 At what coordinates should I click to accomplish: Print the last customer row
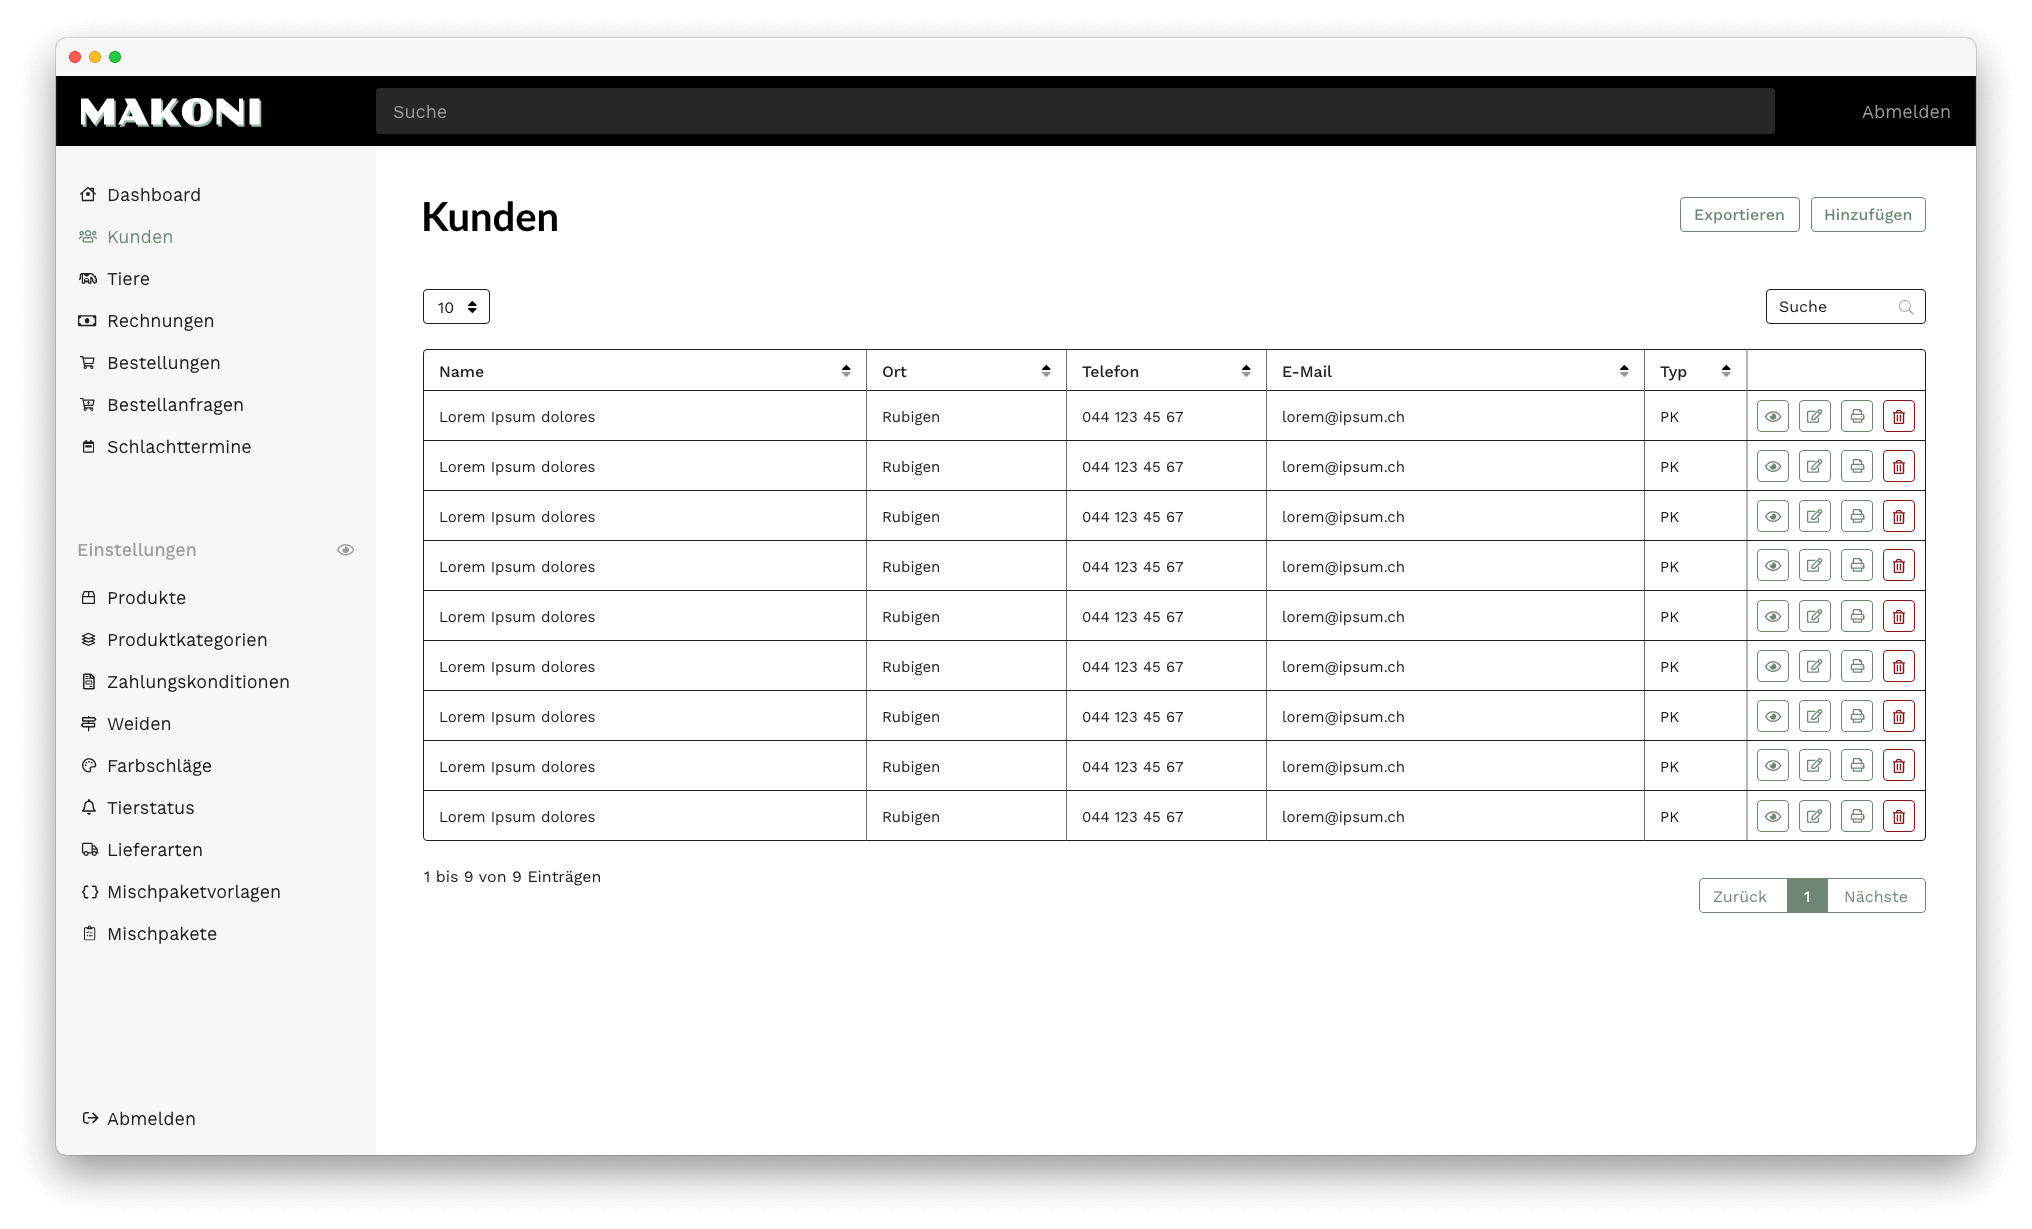[1856, 816]
